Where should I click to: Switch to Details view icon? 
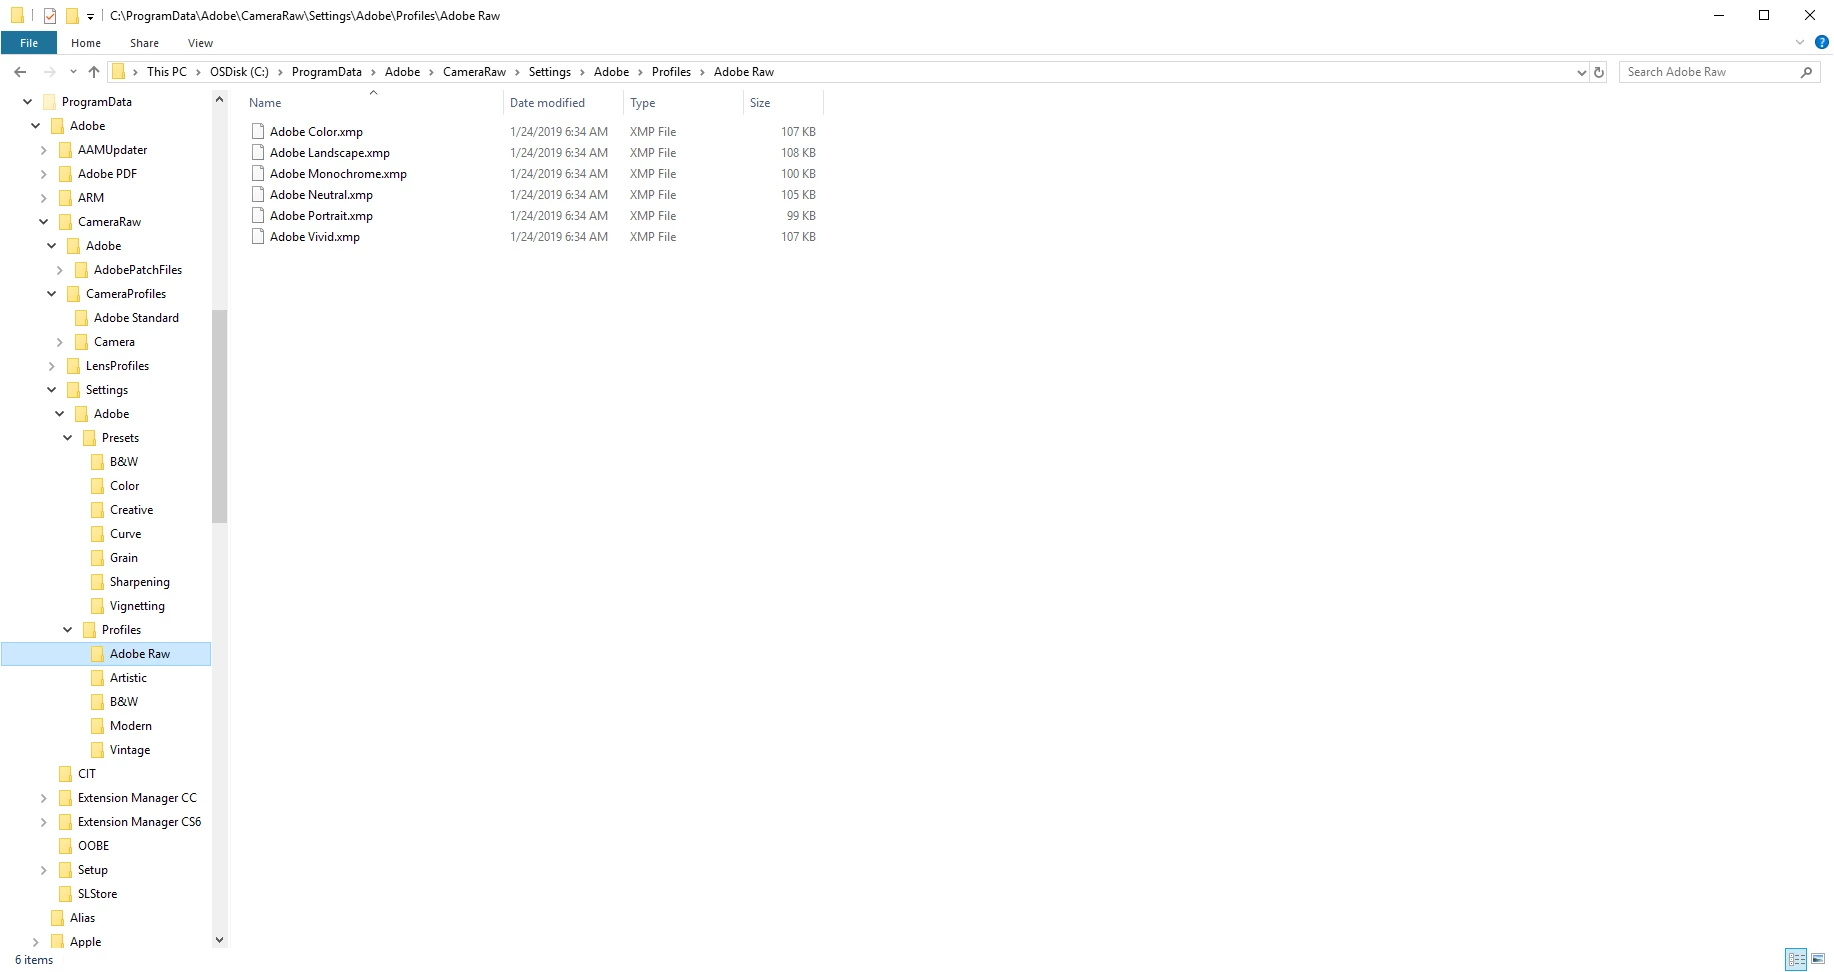point(1796,959)
